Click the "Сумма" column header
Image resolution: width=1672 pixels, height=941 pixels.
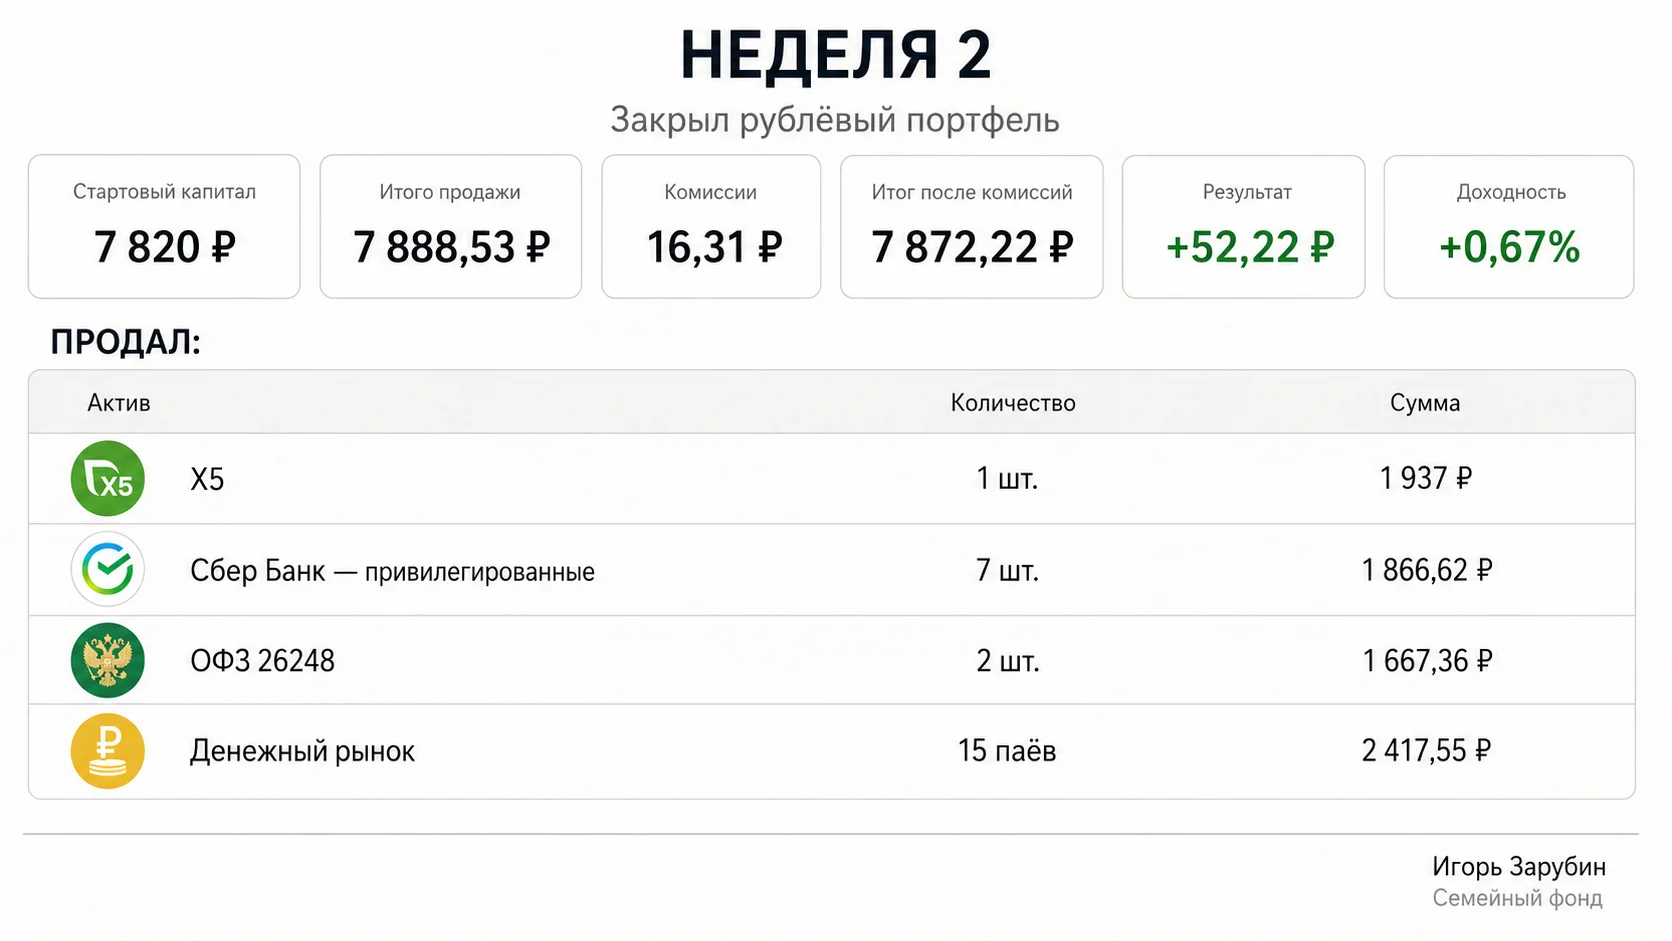pyautogui.click(x=1425, y=403)
